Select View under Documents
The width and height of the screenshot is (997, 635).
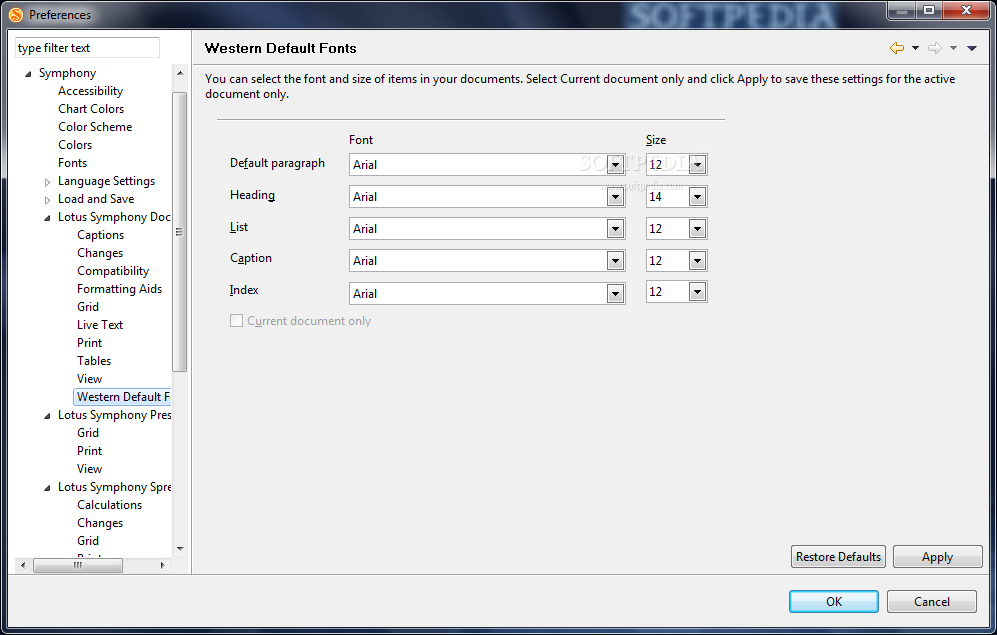pyautogui.click(x=89, y=379)
